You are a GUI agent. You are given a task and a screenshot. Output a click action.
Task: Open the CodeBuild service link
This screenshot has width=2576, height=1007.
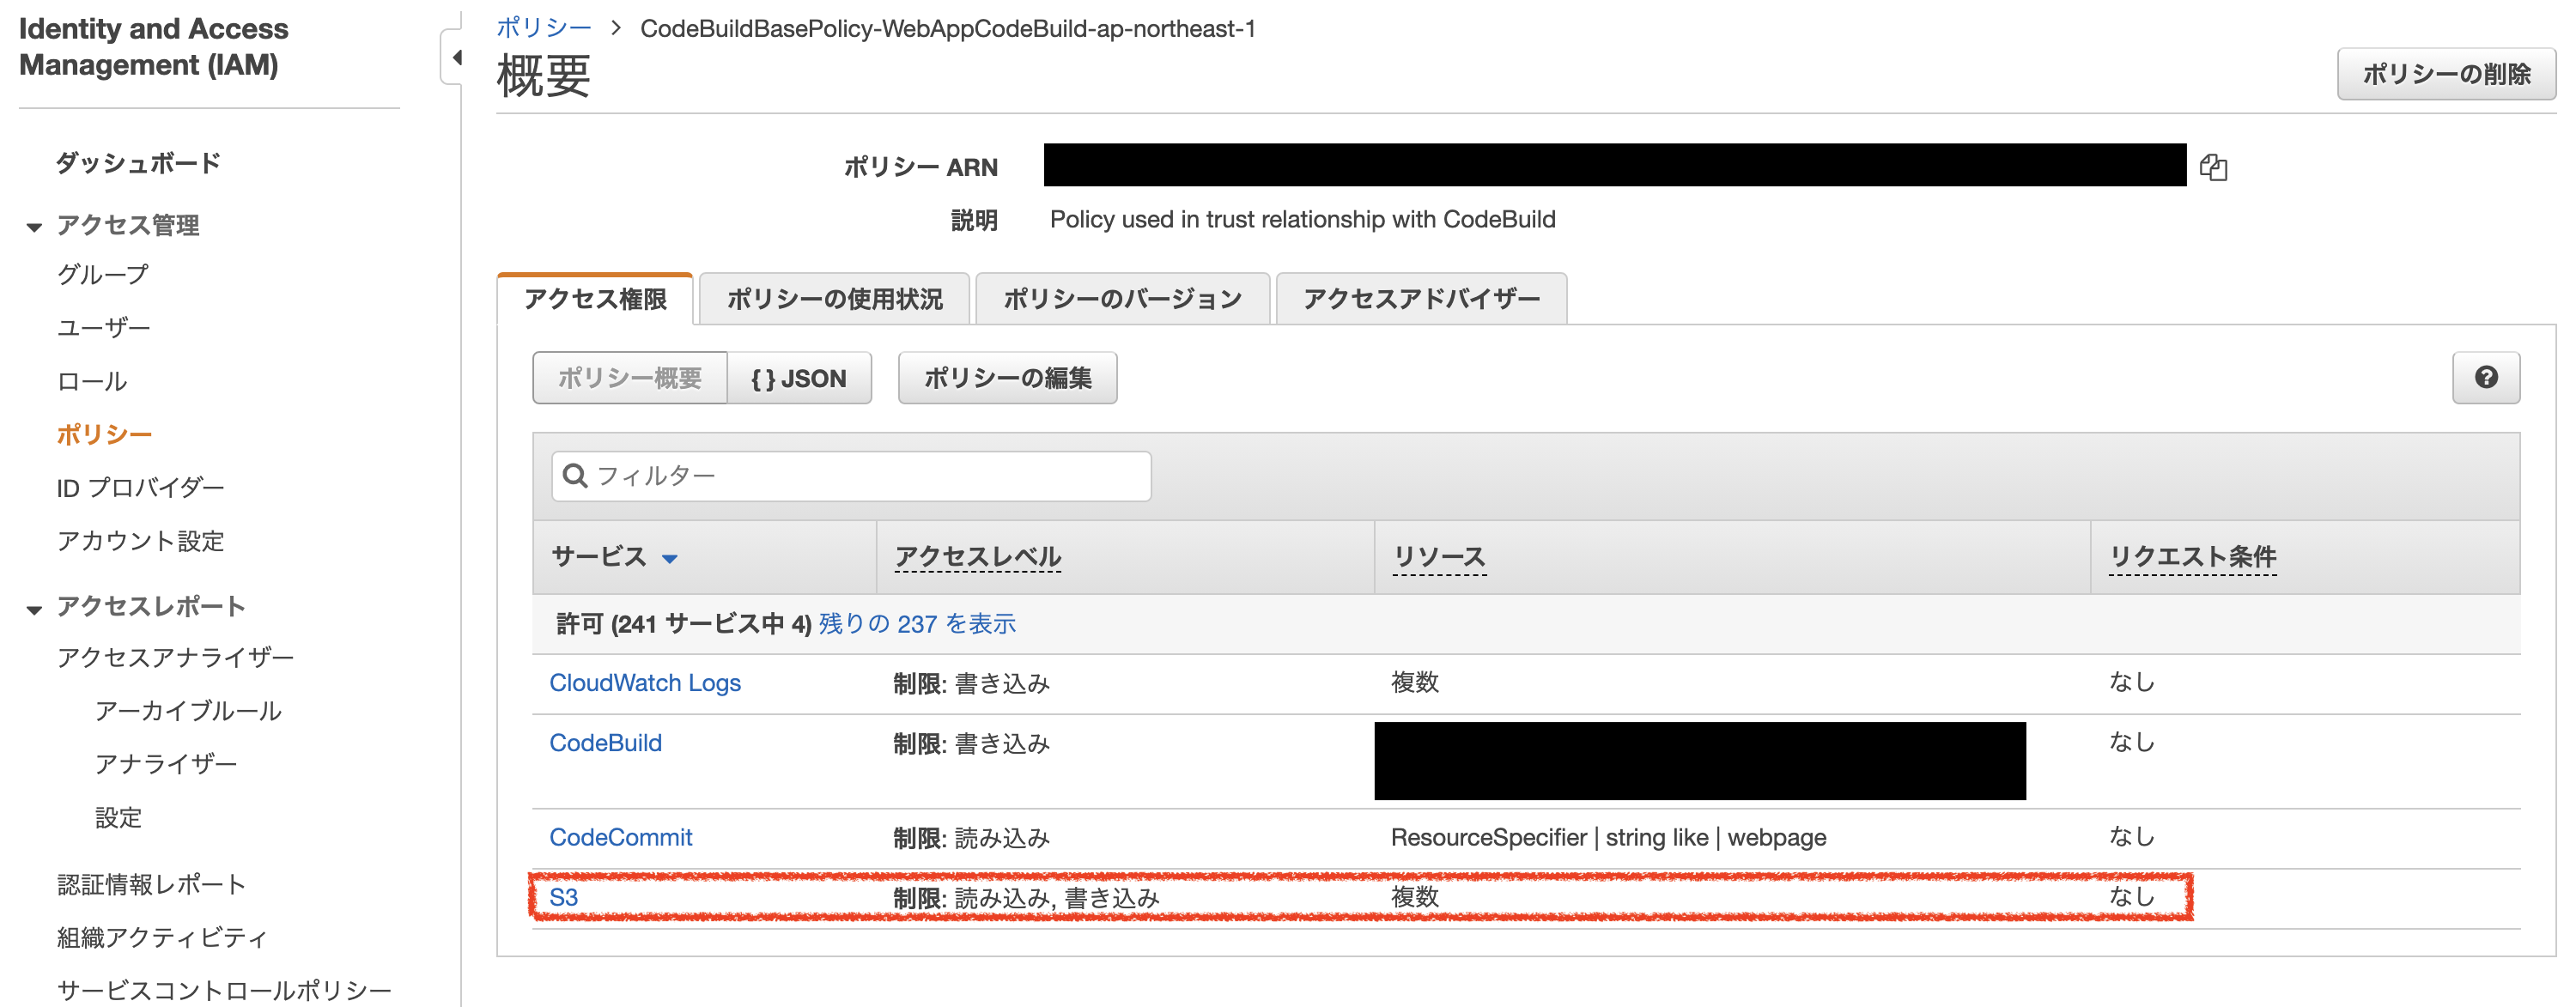tap(605, 743)
